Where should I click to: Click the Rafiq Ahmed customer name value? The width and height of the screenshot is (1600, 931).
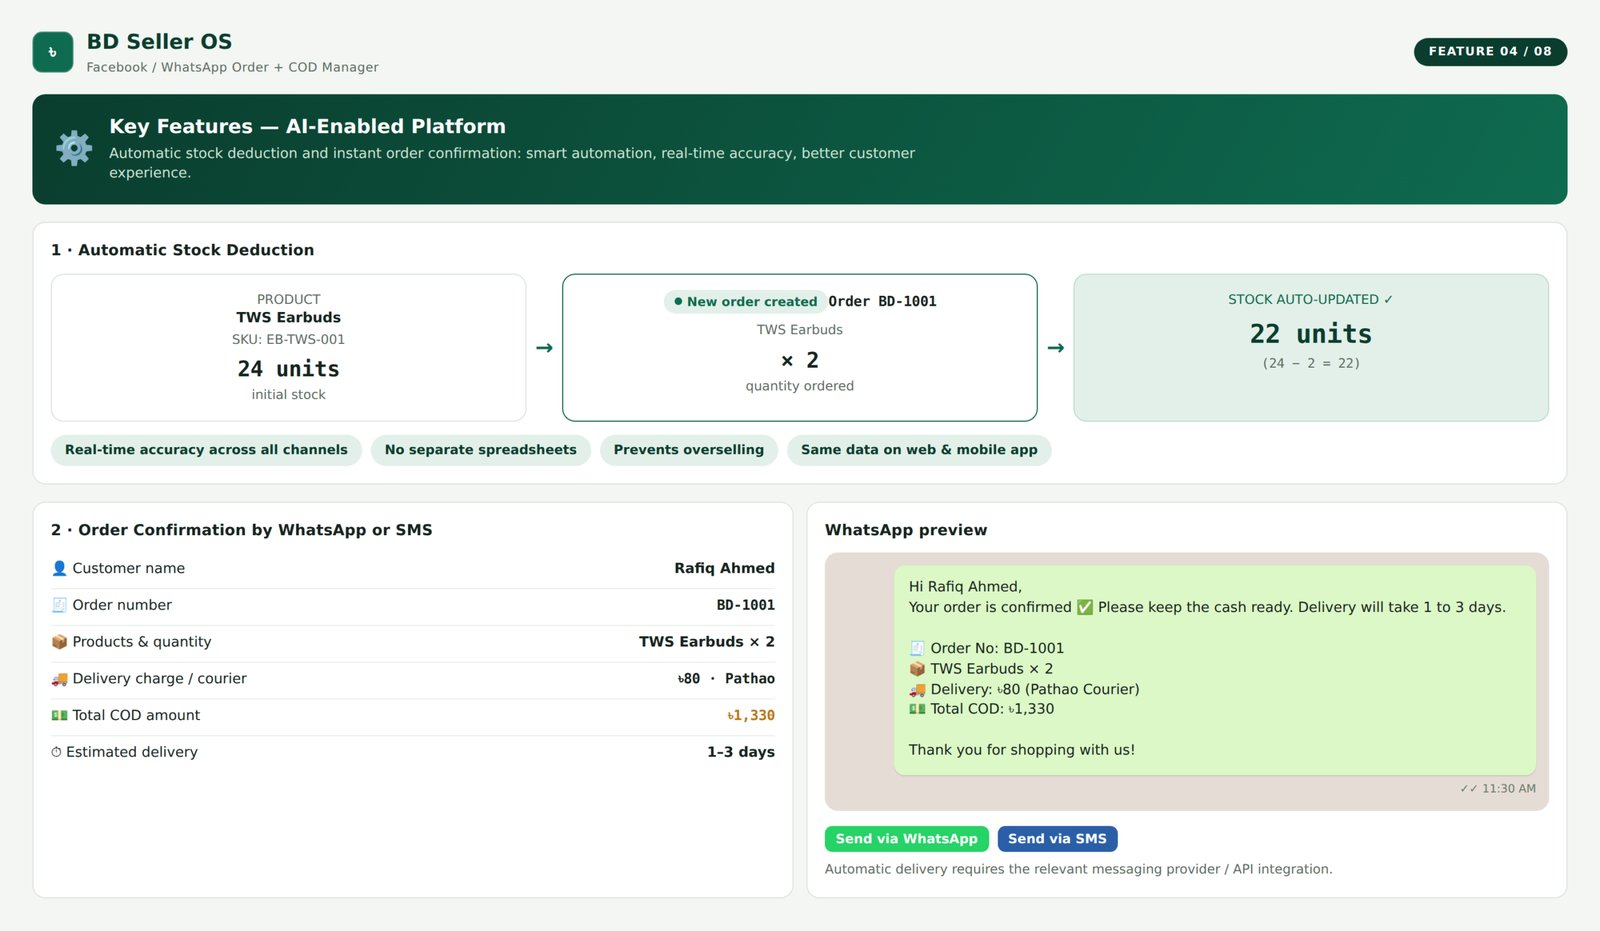[x=724, y=568]
